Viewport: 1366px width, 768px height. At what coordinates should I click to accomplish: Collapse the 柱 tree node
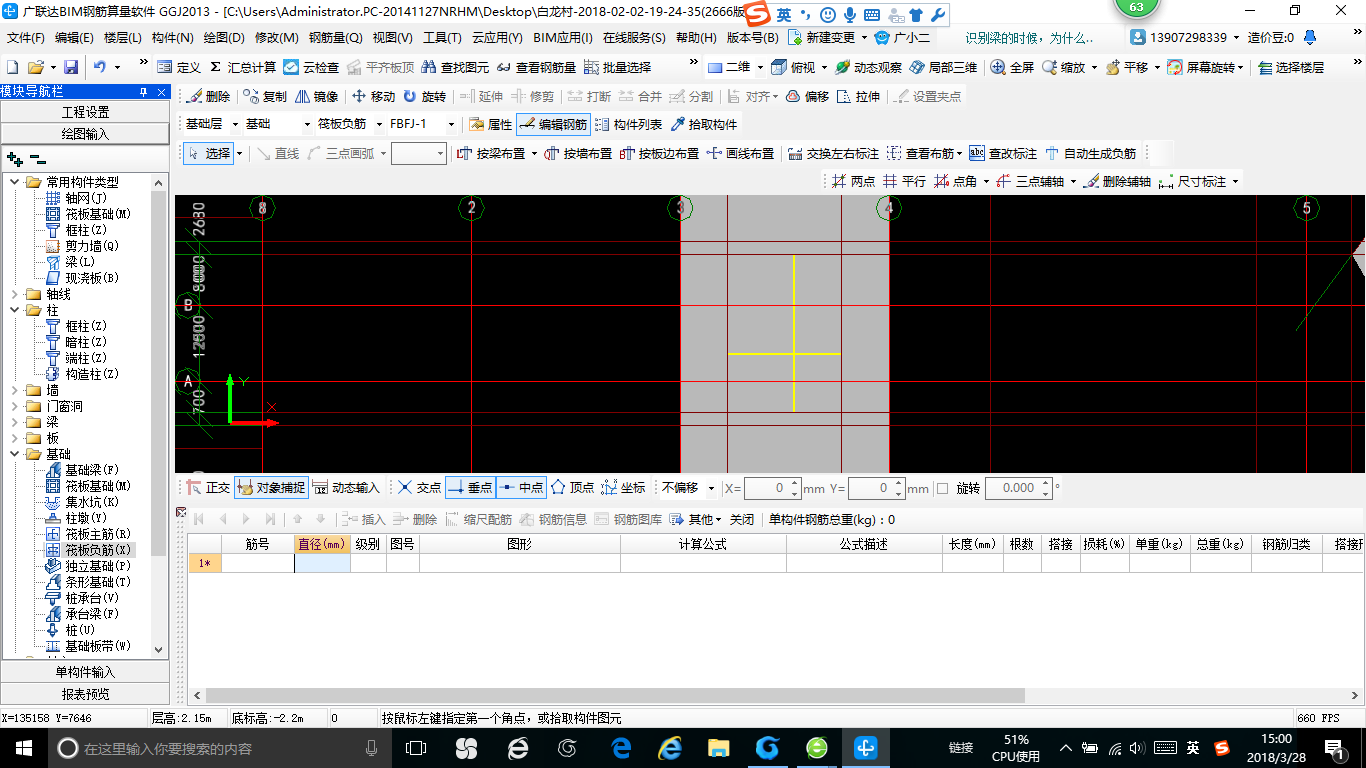(x=15, y=310)
